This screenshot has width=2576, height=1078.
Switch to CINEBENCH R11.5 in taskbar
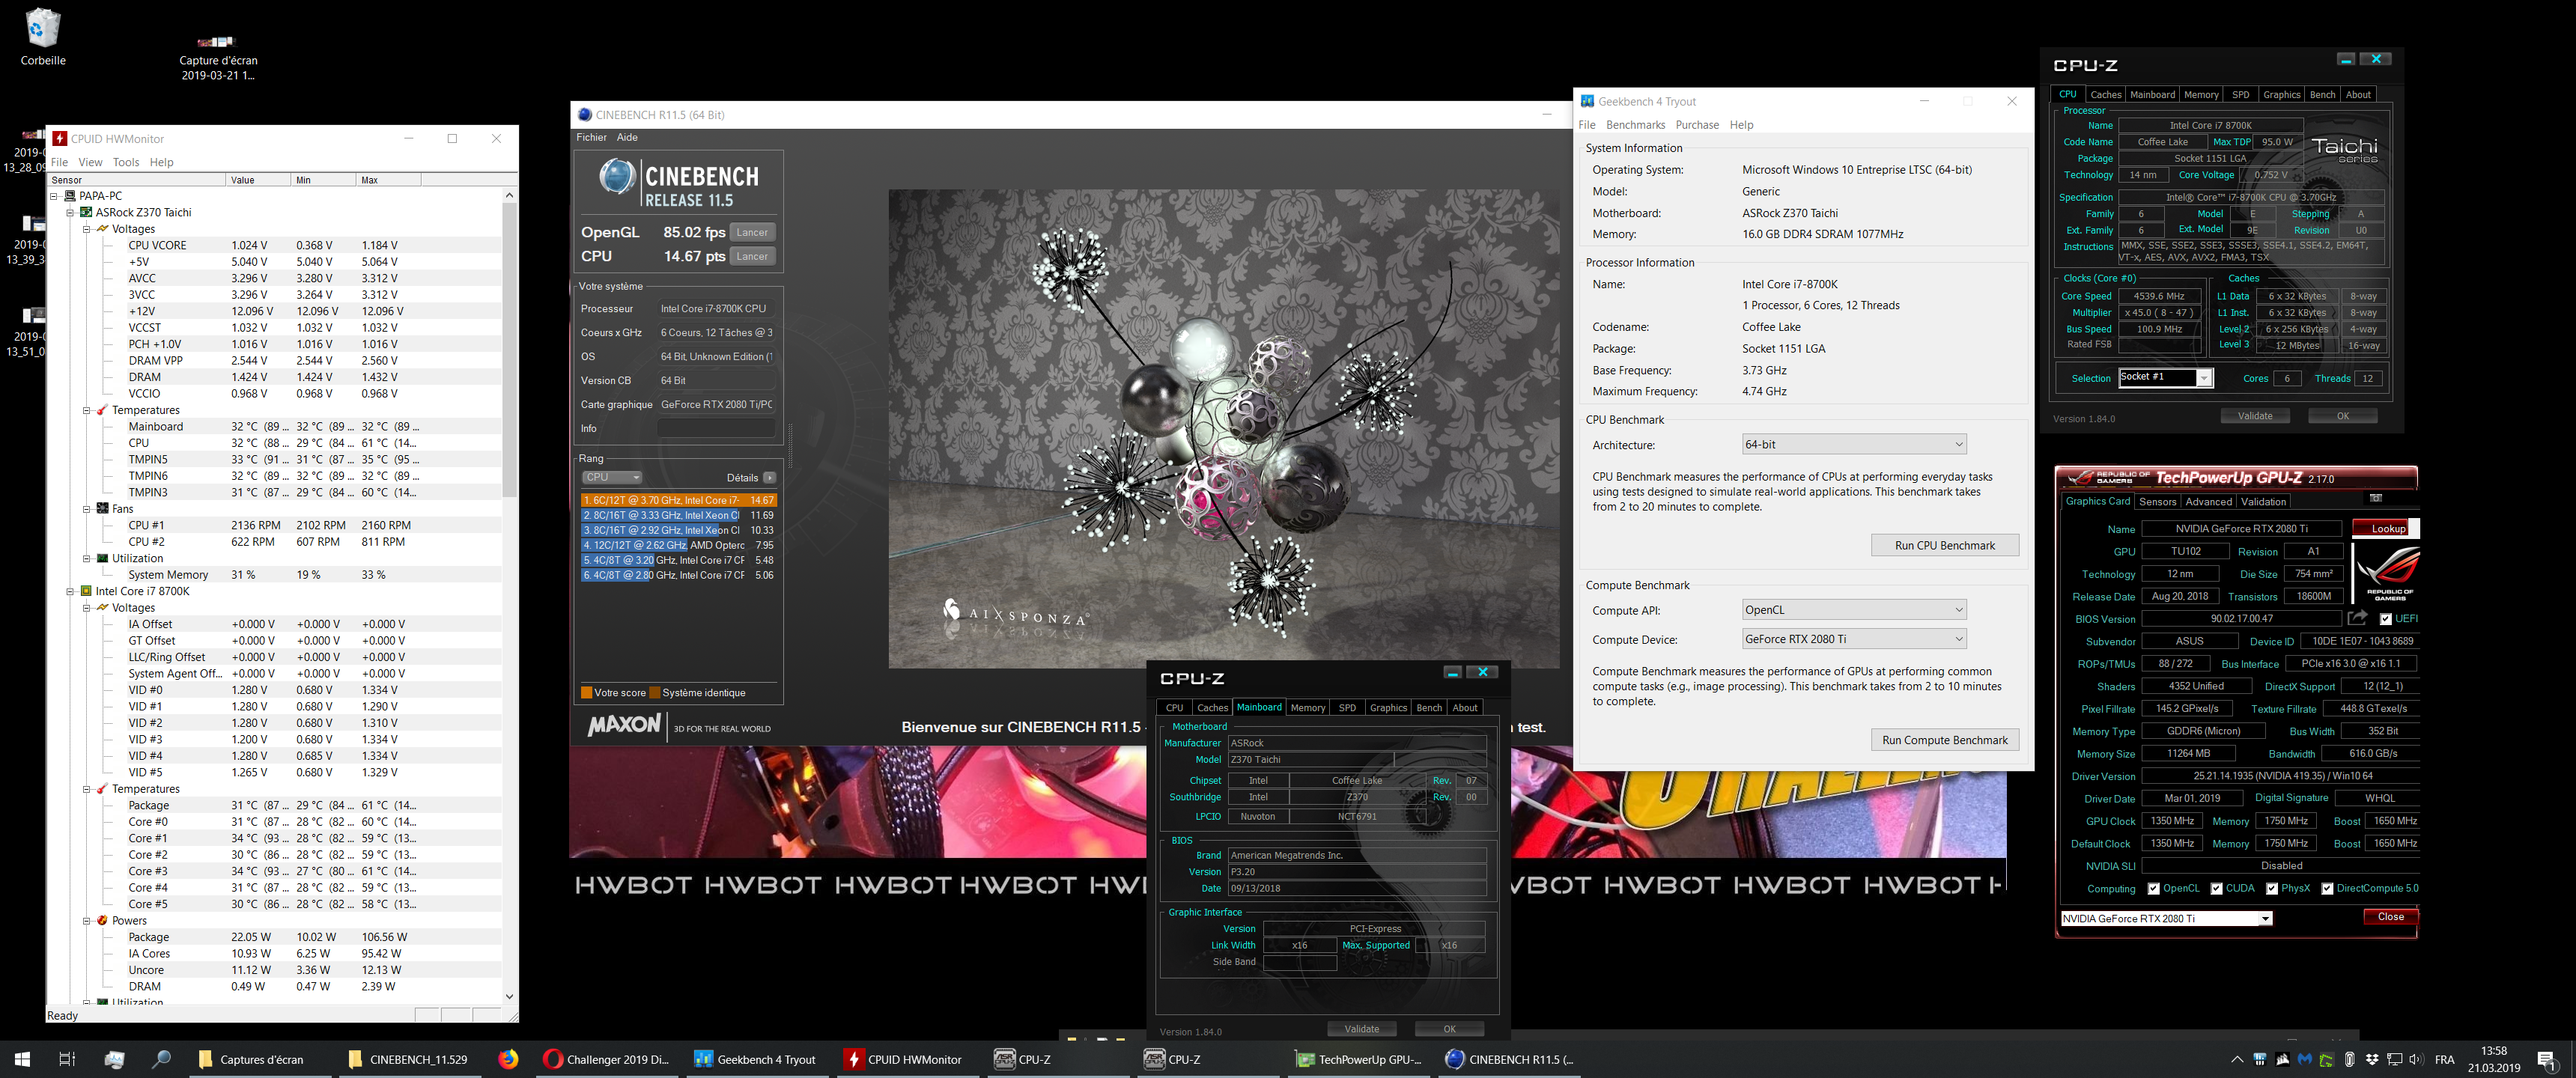coord(1508,1059)
